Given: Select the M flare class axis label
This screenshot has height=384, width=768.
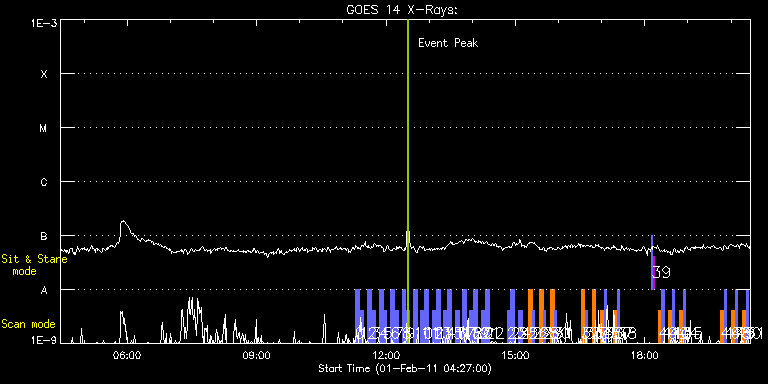Looking at the screenshot, I should coord(44,128).
